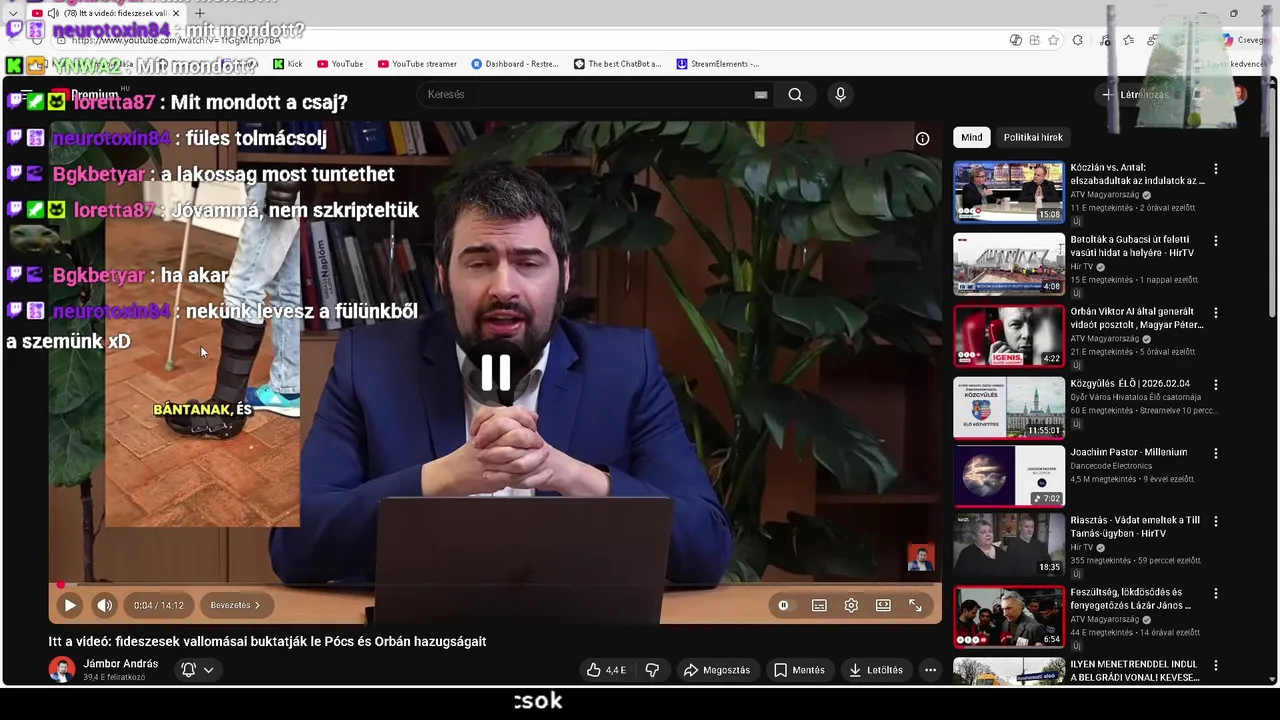Open Betolták a Gubacsi út video

pos(1009,264)
